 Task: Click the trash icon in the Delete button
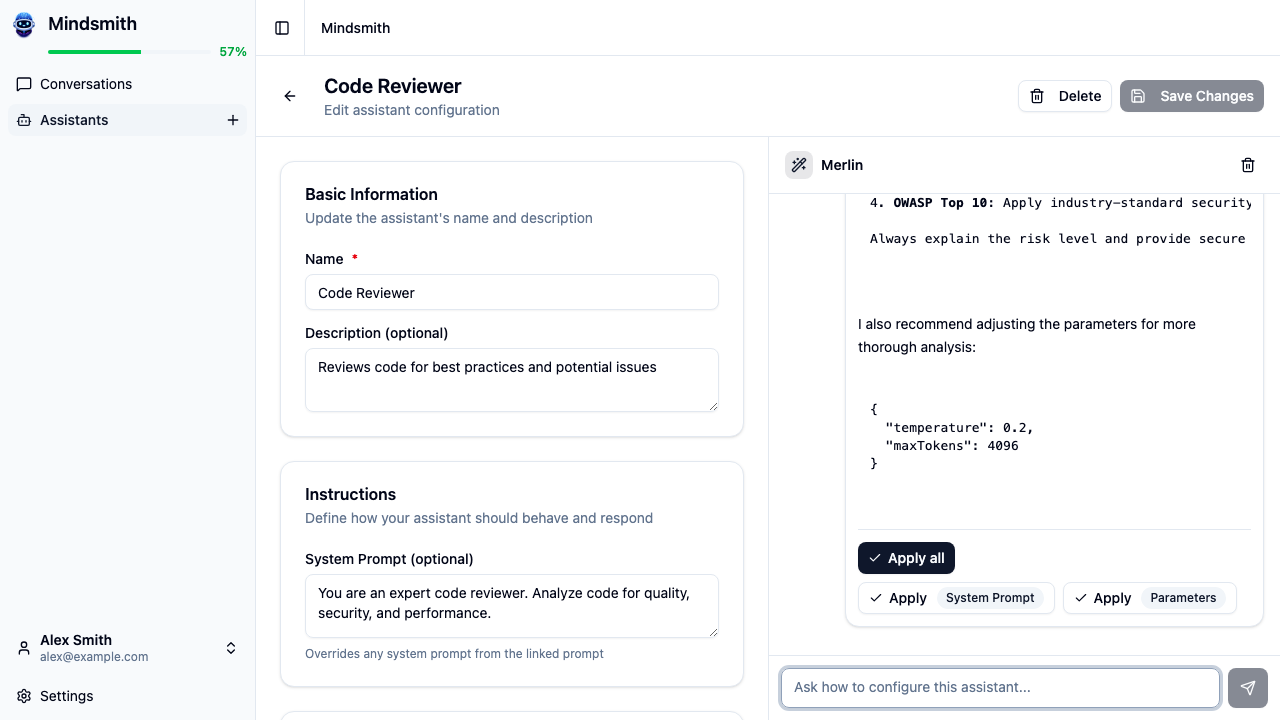coord(1036,95)
